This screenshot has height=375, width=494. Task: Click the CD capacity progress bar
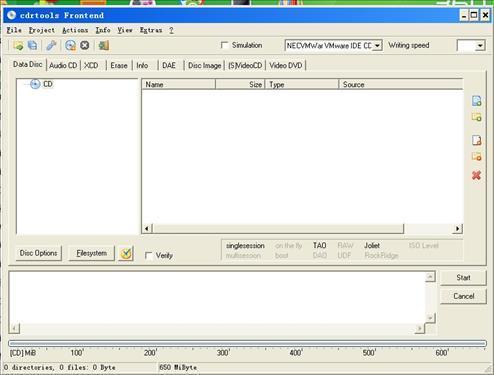pos(247,343)
